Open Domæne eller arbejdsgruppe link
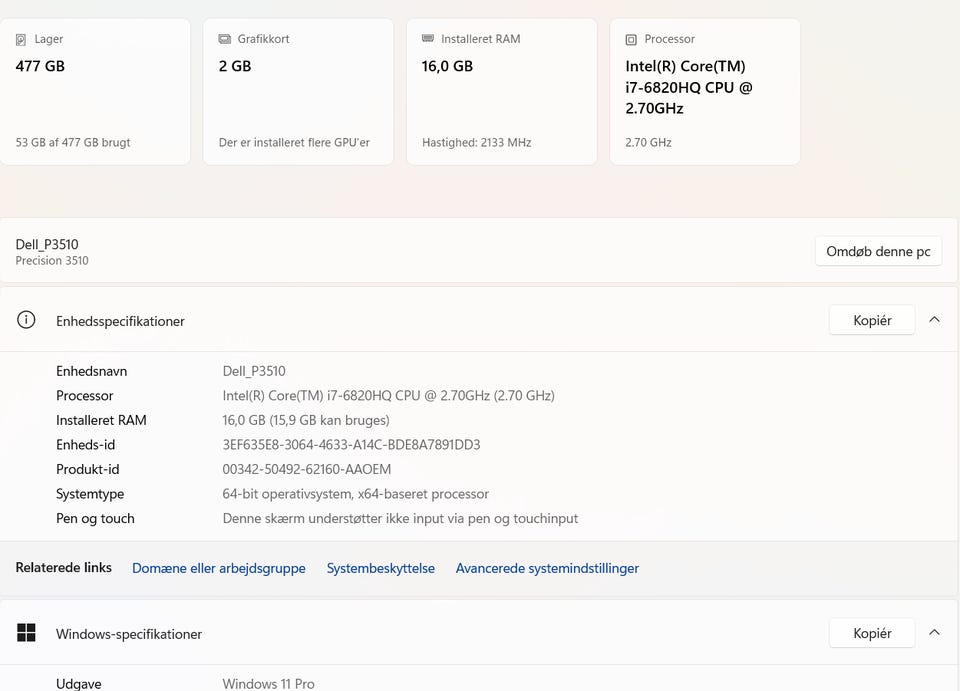The width and height of the screenshot is (960, 691). point(218,568)
